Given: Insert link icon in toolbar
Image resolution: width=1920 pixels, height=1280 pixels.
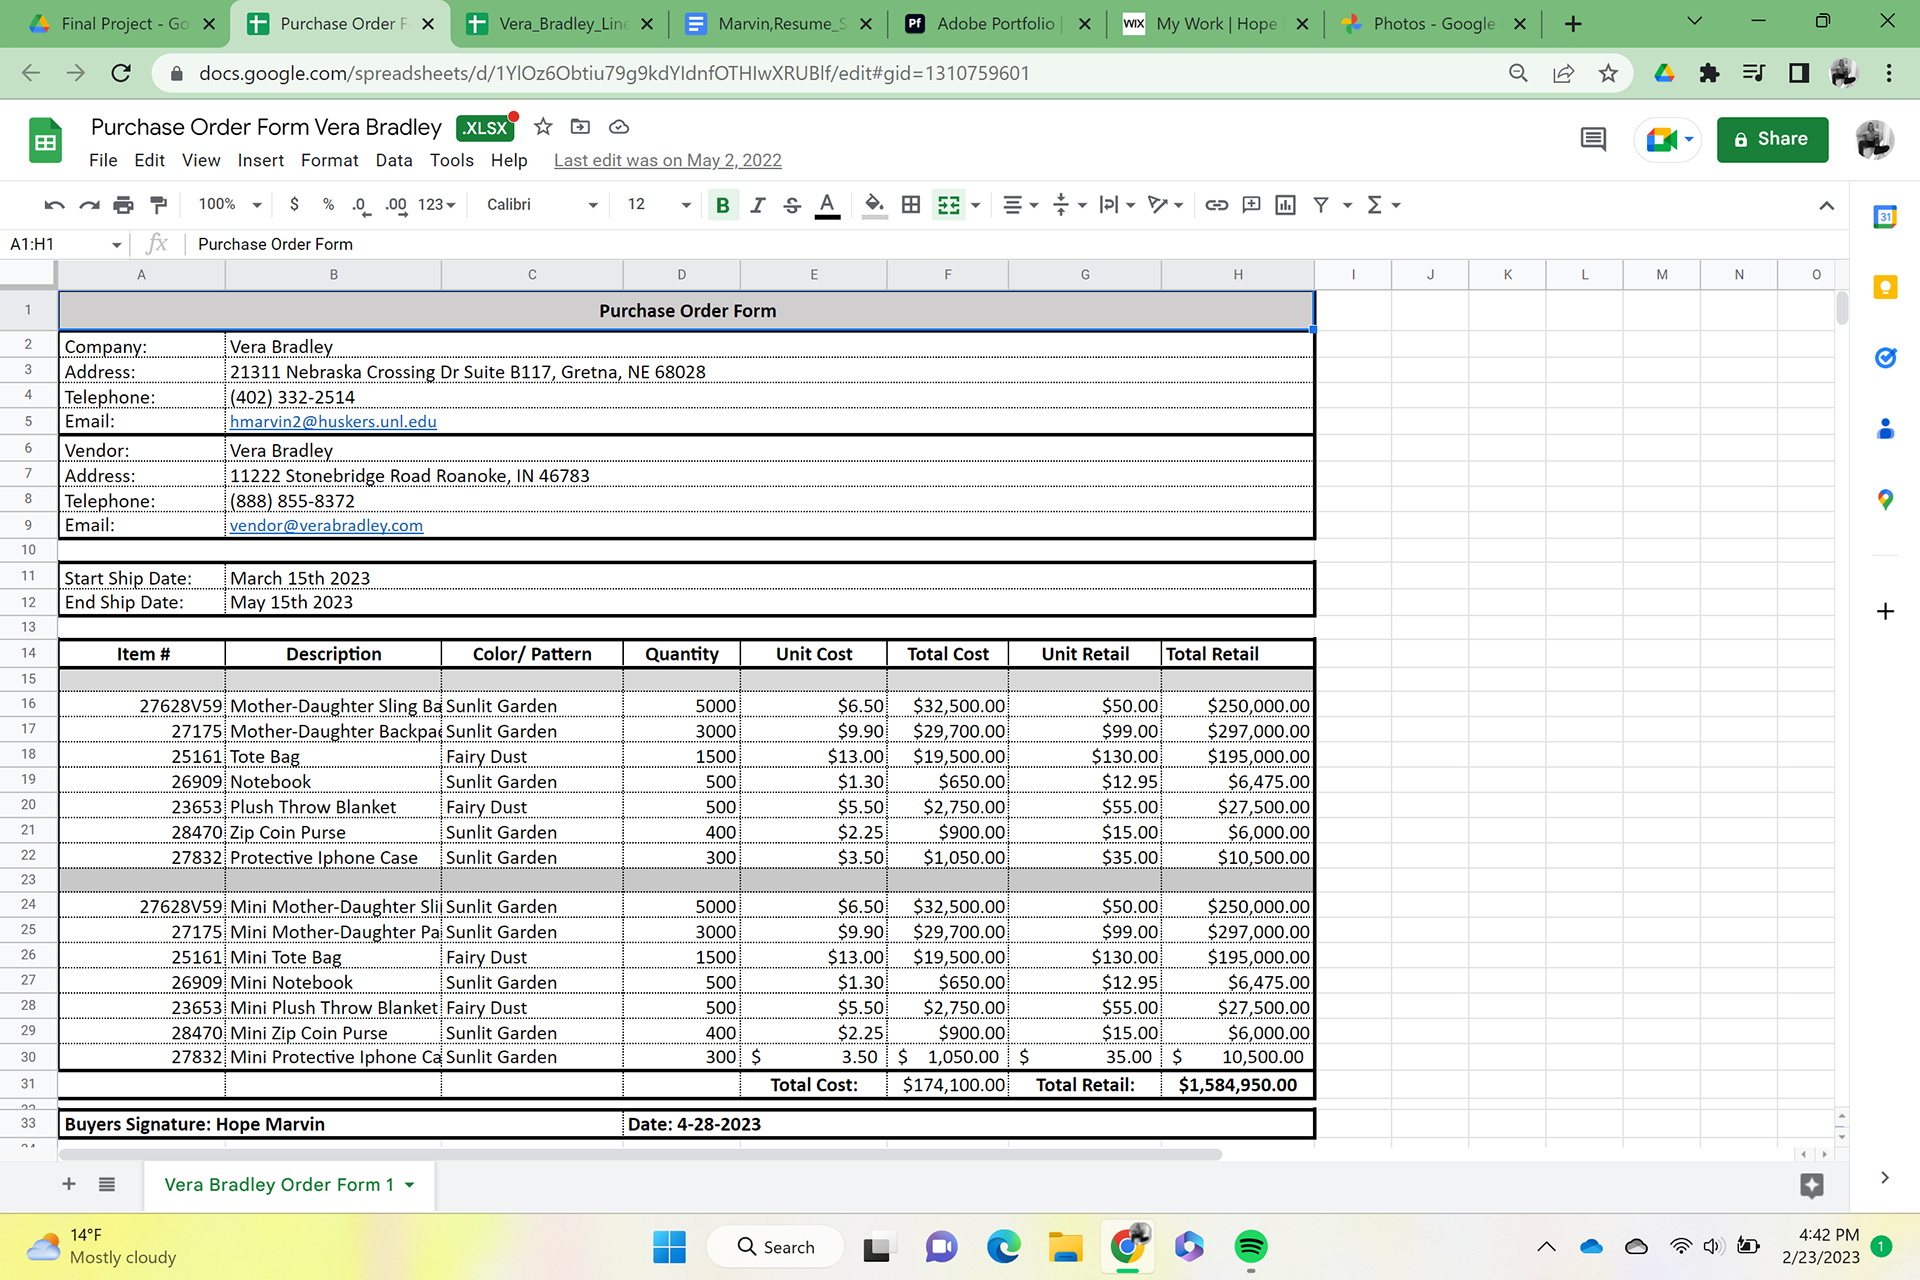Looking at the screenshot, I should pyautogui.click(x=1216, y=205).
